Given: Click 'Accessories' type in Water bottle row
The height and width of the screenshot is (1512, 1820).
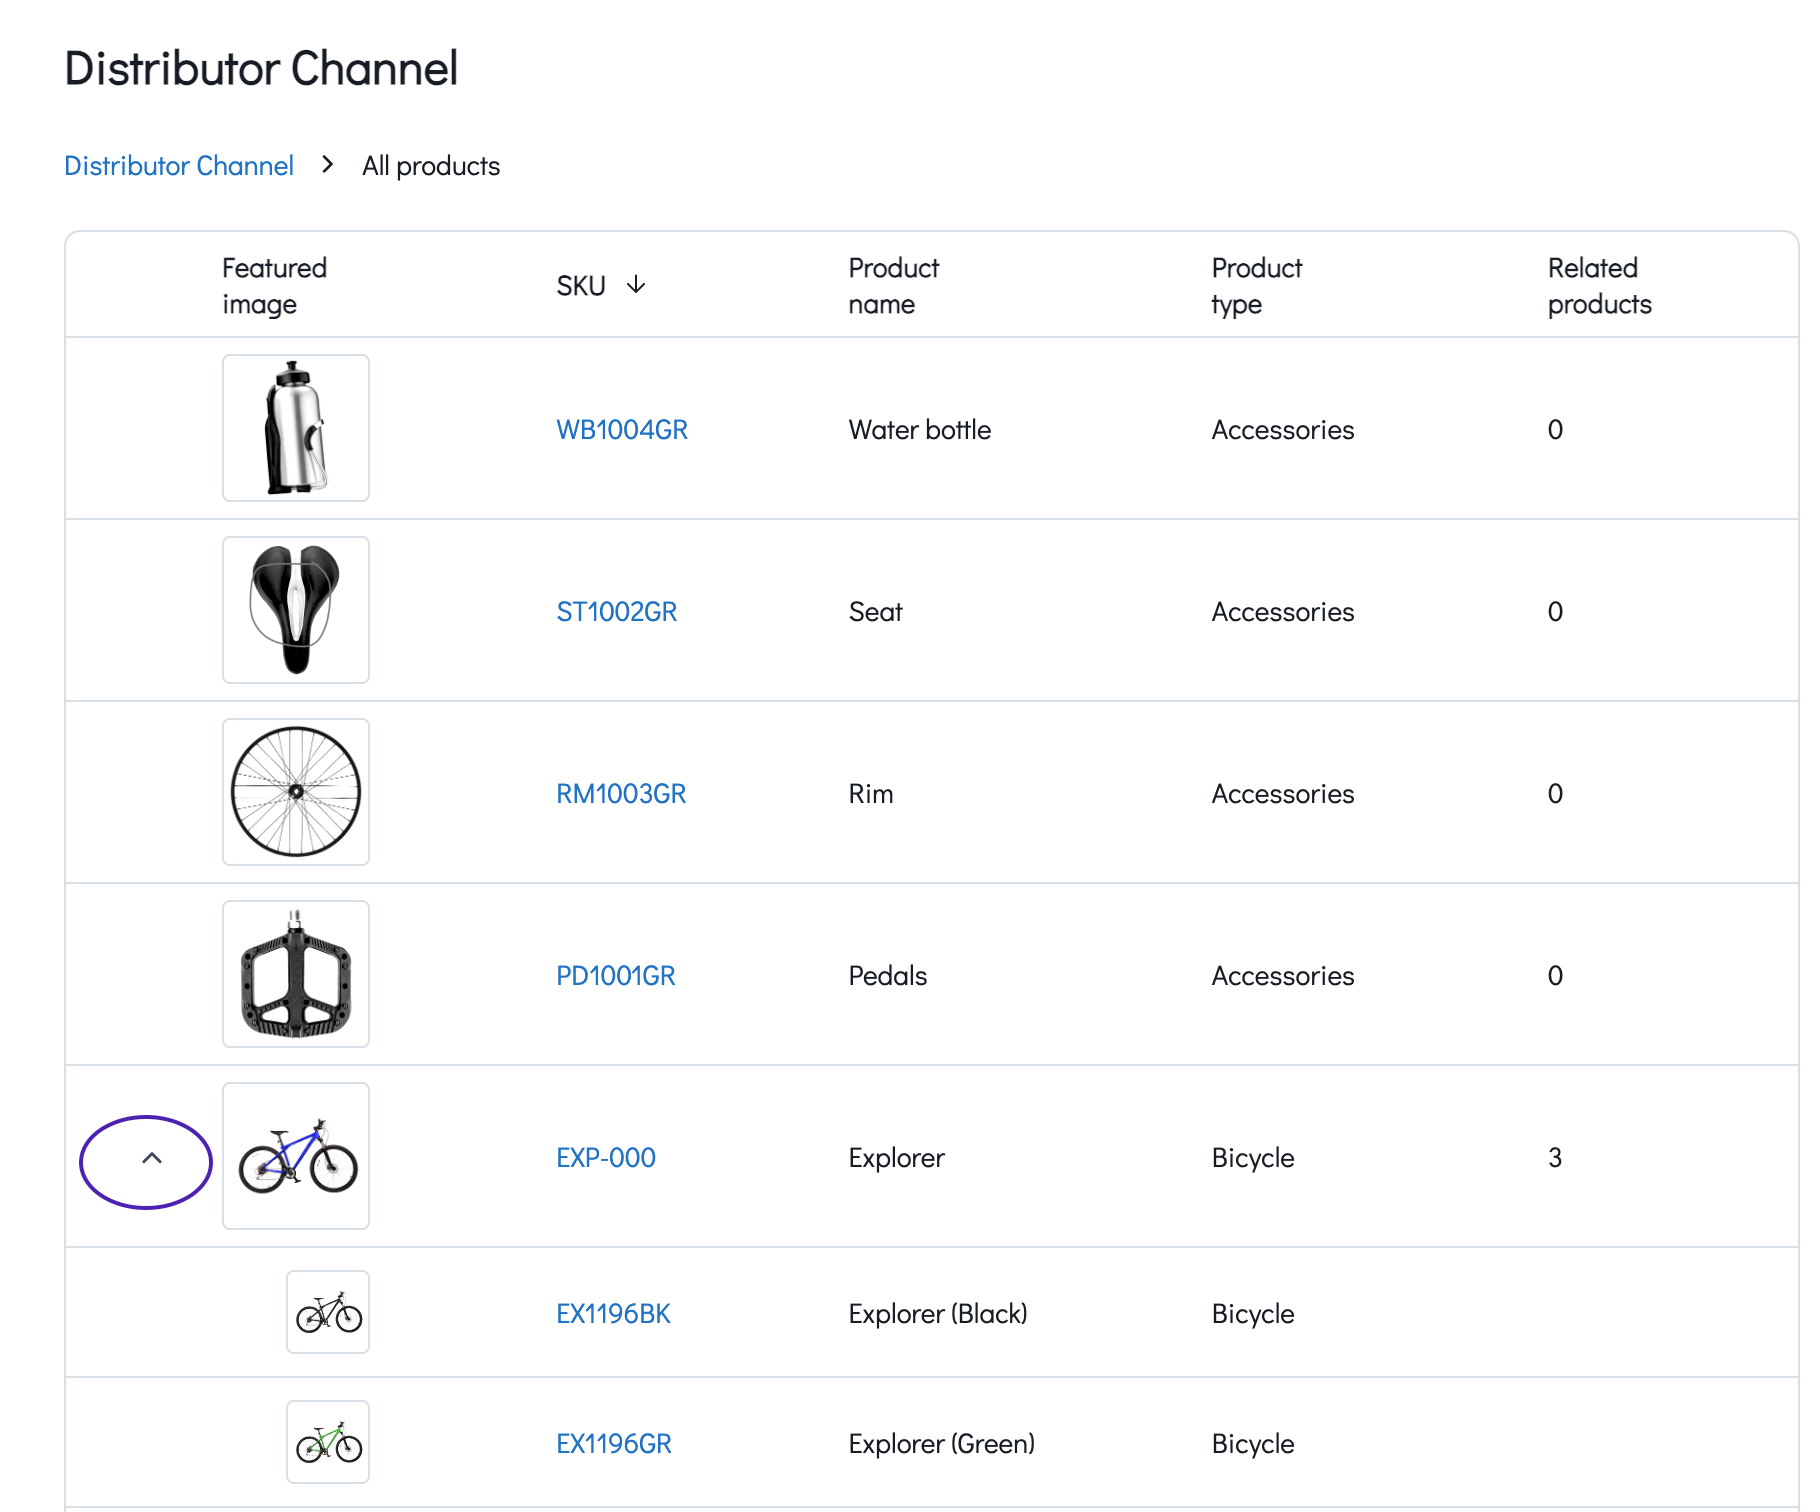Looking at the screenshot, I should [1283, 430].
